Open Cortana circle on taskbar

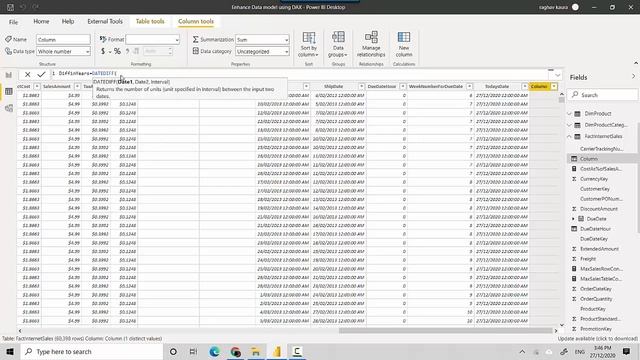[x=173, y=351]
